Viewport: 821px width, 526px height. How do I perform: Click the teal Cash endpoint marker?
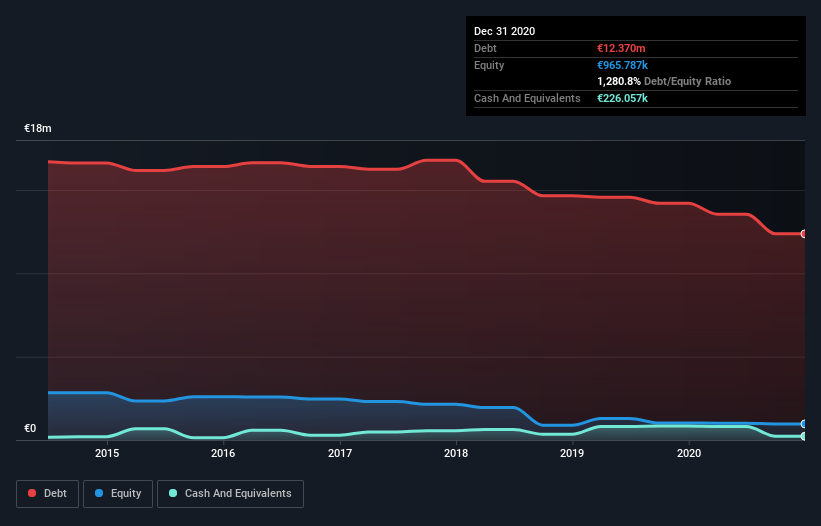(x=804, y=436)
